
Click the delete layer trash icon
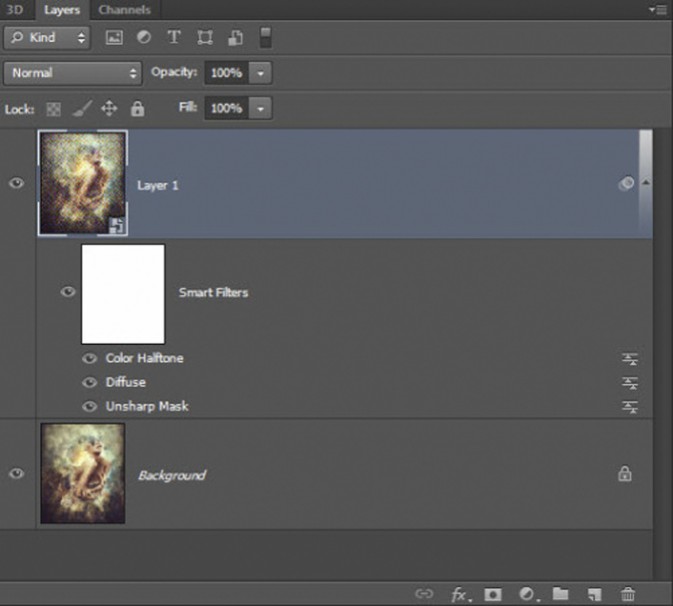(x=628, y=594)
